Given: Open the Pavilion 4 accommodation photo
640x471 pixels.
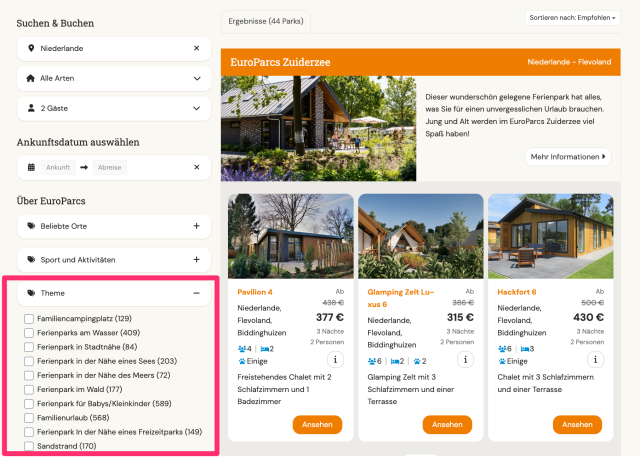Looking at the screenshot, I should (291, 236).
